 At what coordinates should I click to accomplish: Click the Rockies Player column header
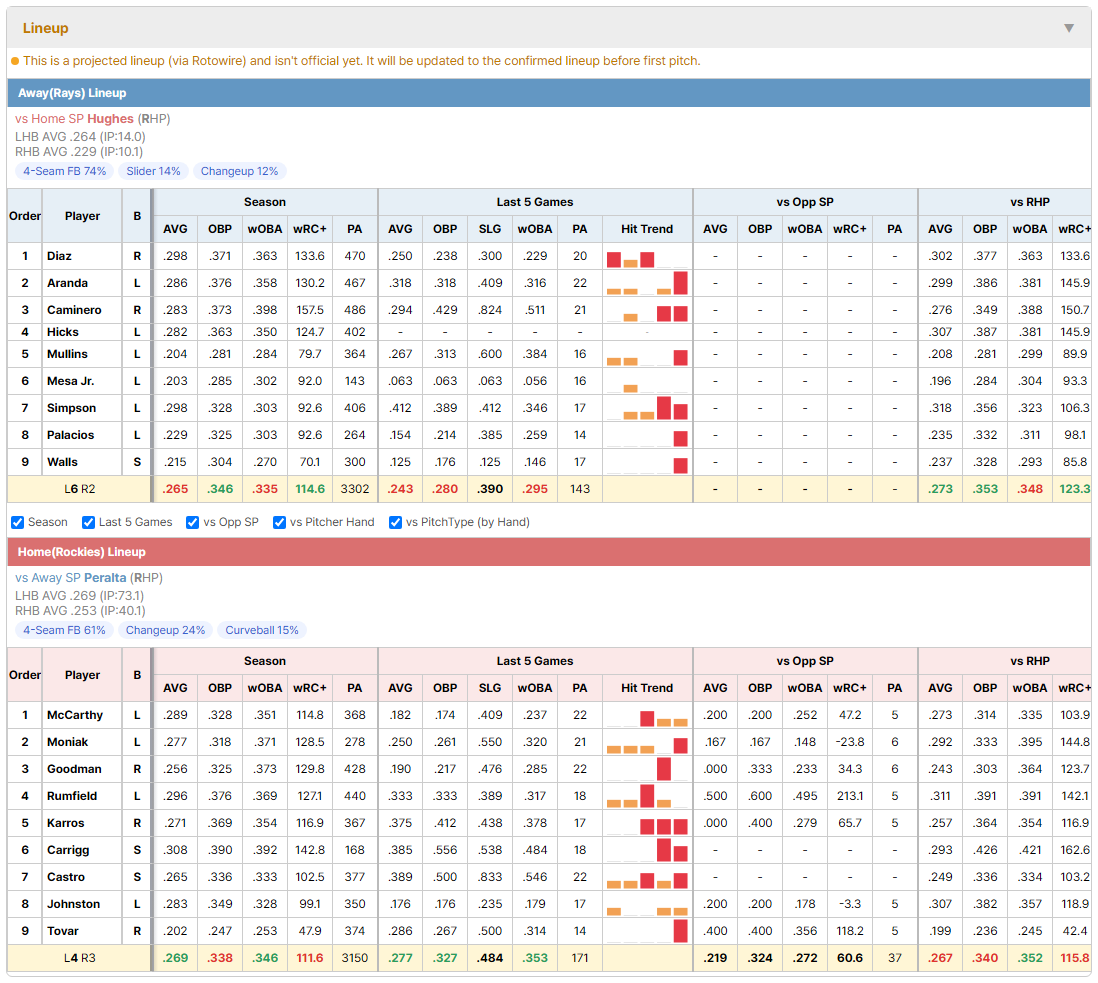pos(83,676)
